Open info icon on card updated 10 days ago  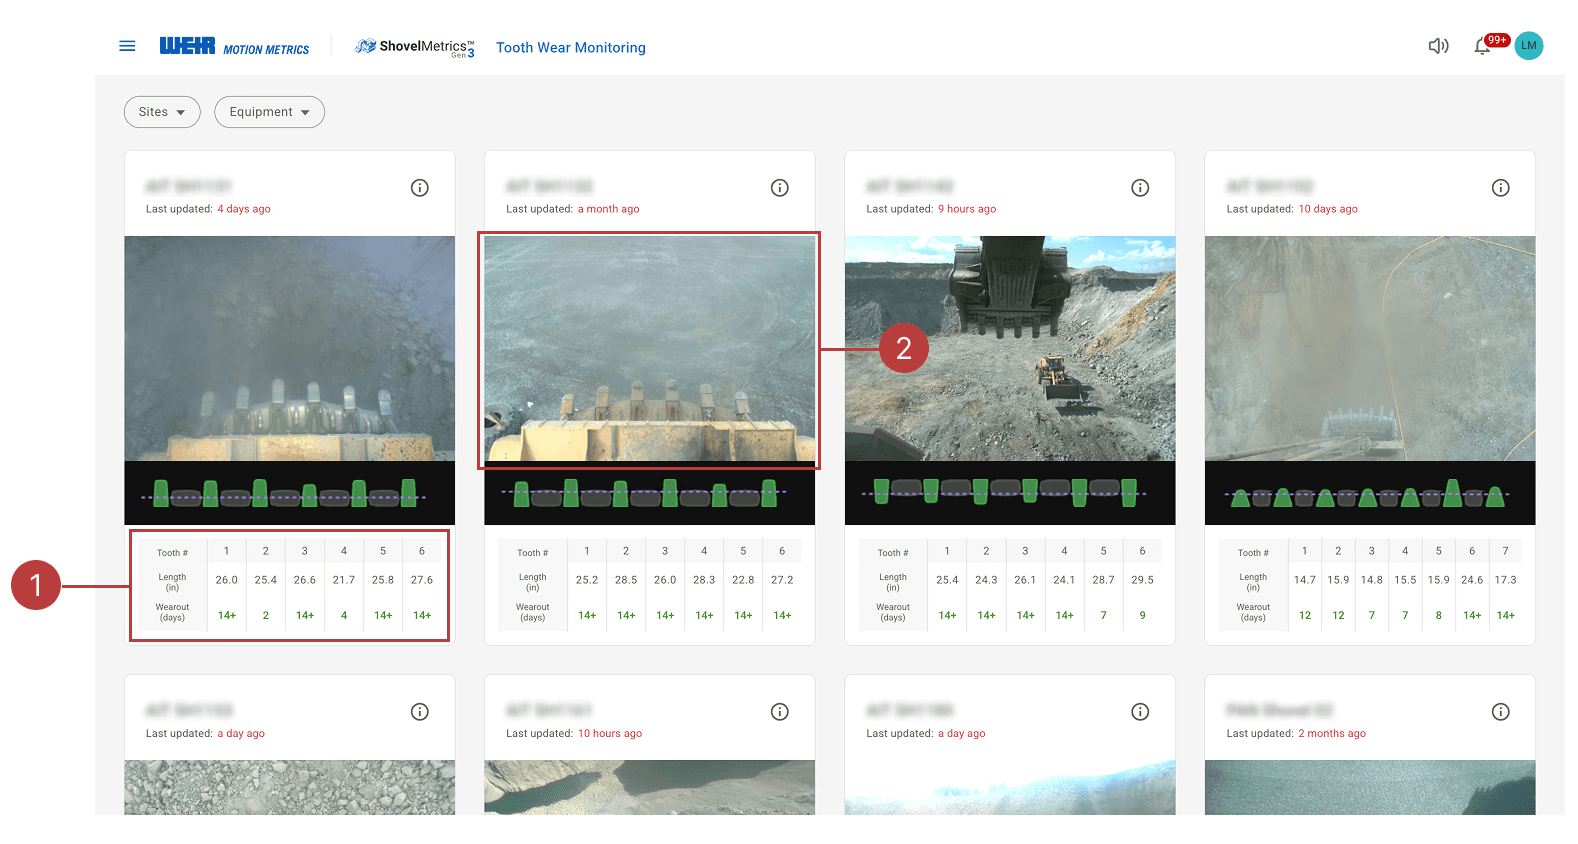click(1501, 188)
